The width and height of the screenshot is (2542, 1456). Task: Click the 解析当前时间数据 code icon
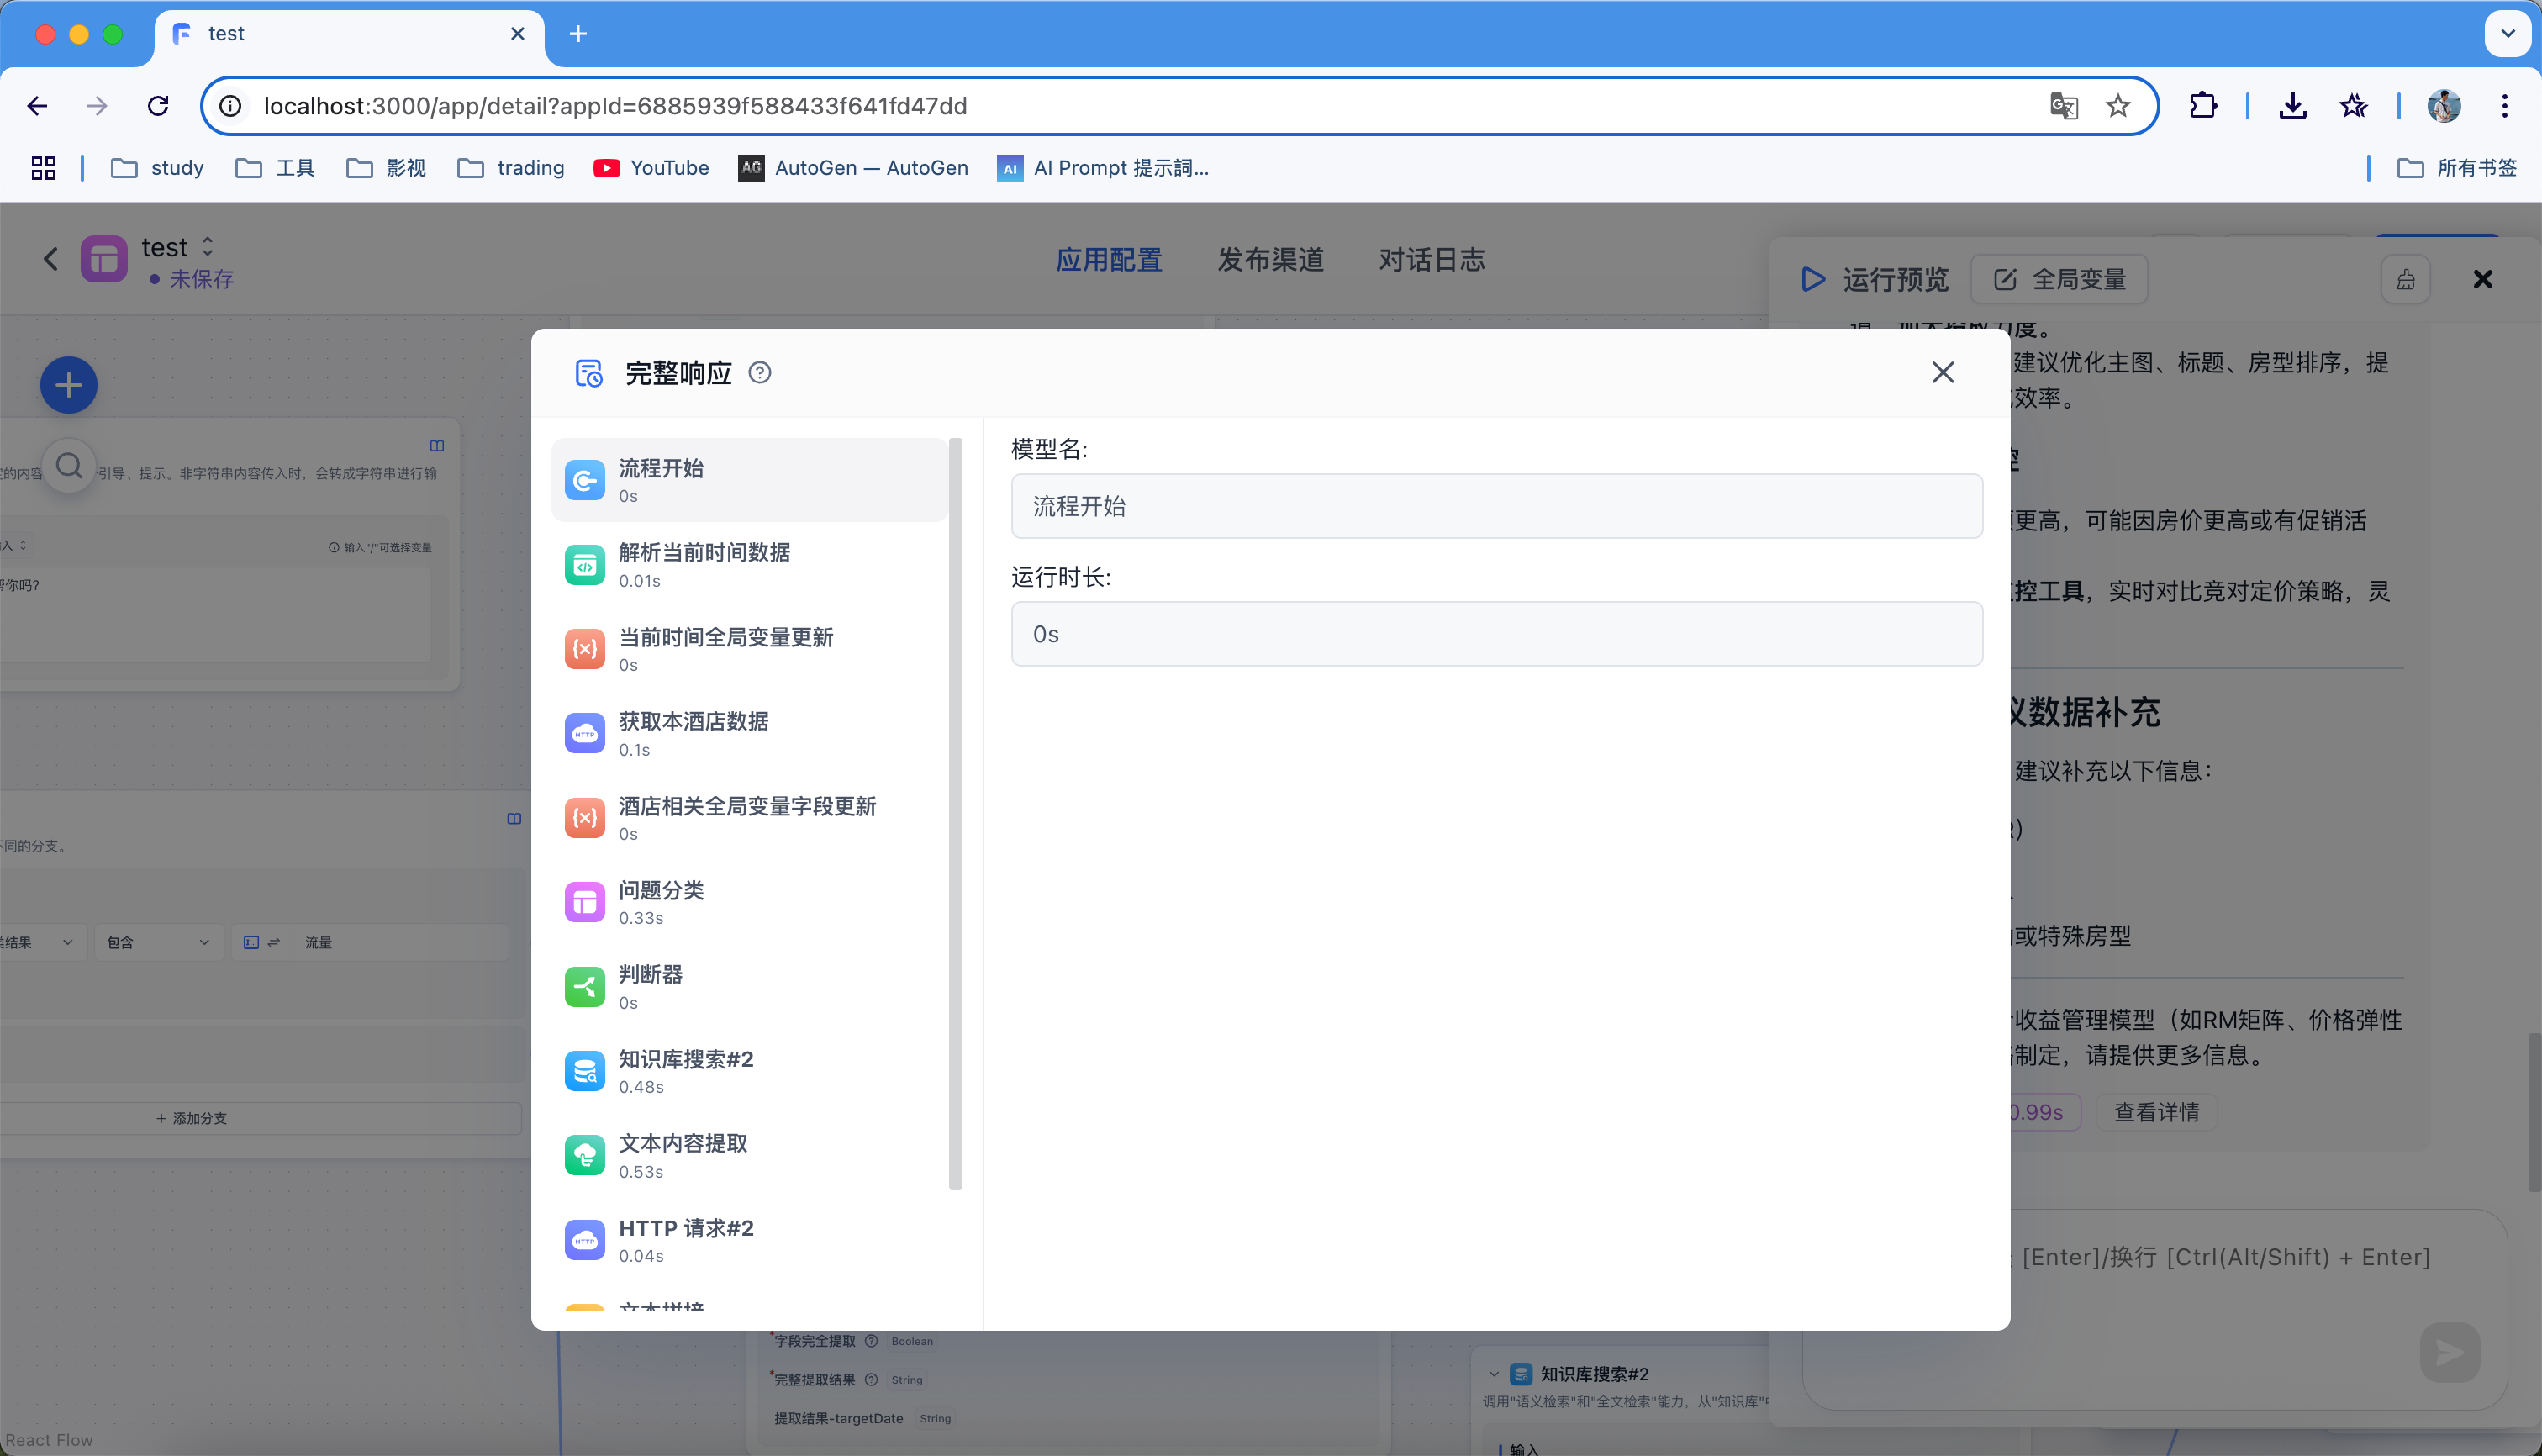585,565
